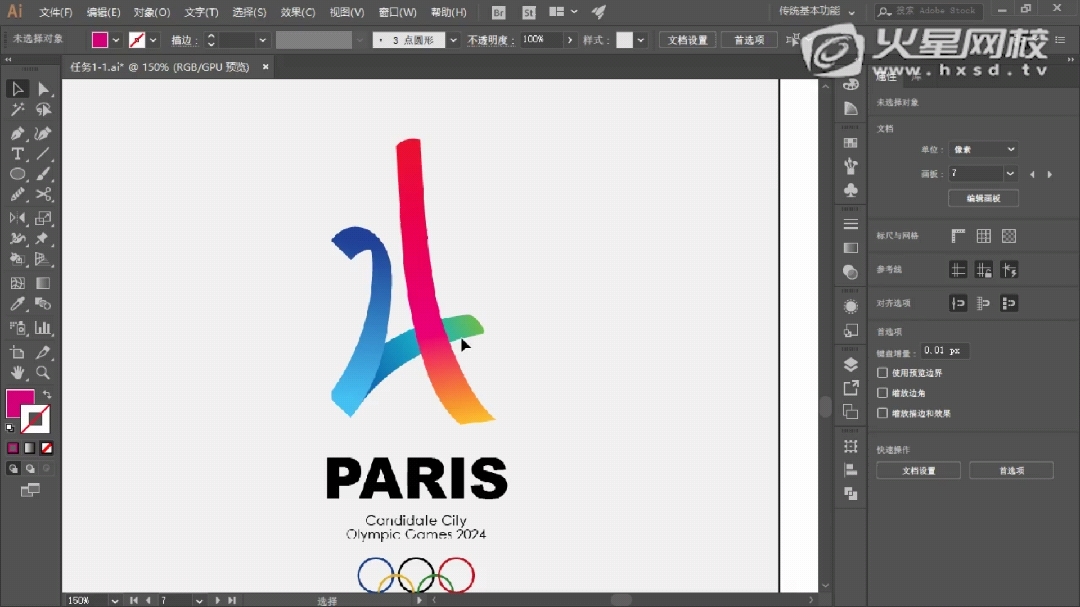Select the Pen tool
The width and height of the screenshot is (1080, 607).
[x=17, y=133]
